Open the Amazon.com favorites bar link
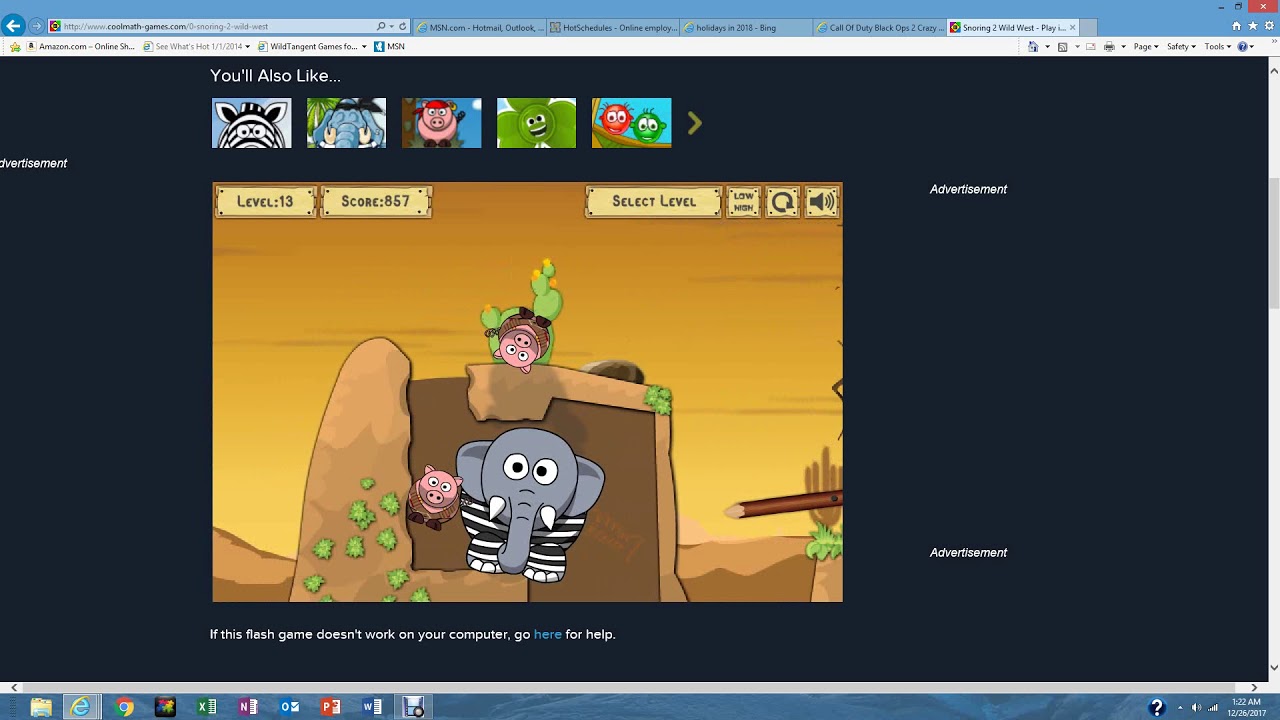Viewport: 1280px width, 720px height. click(81, 46)
